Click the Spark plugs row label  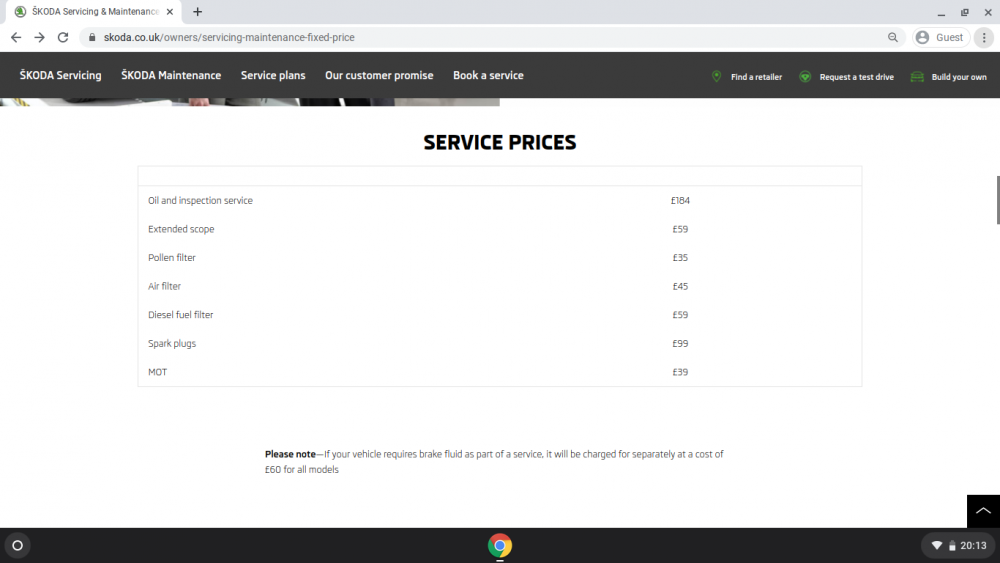click(172, 343)
